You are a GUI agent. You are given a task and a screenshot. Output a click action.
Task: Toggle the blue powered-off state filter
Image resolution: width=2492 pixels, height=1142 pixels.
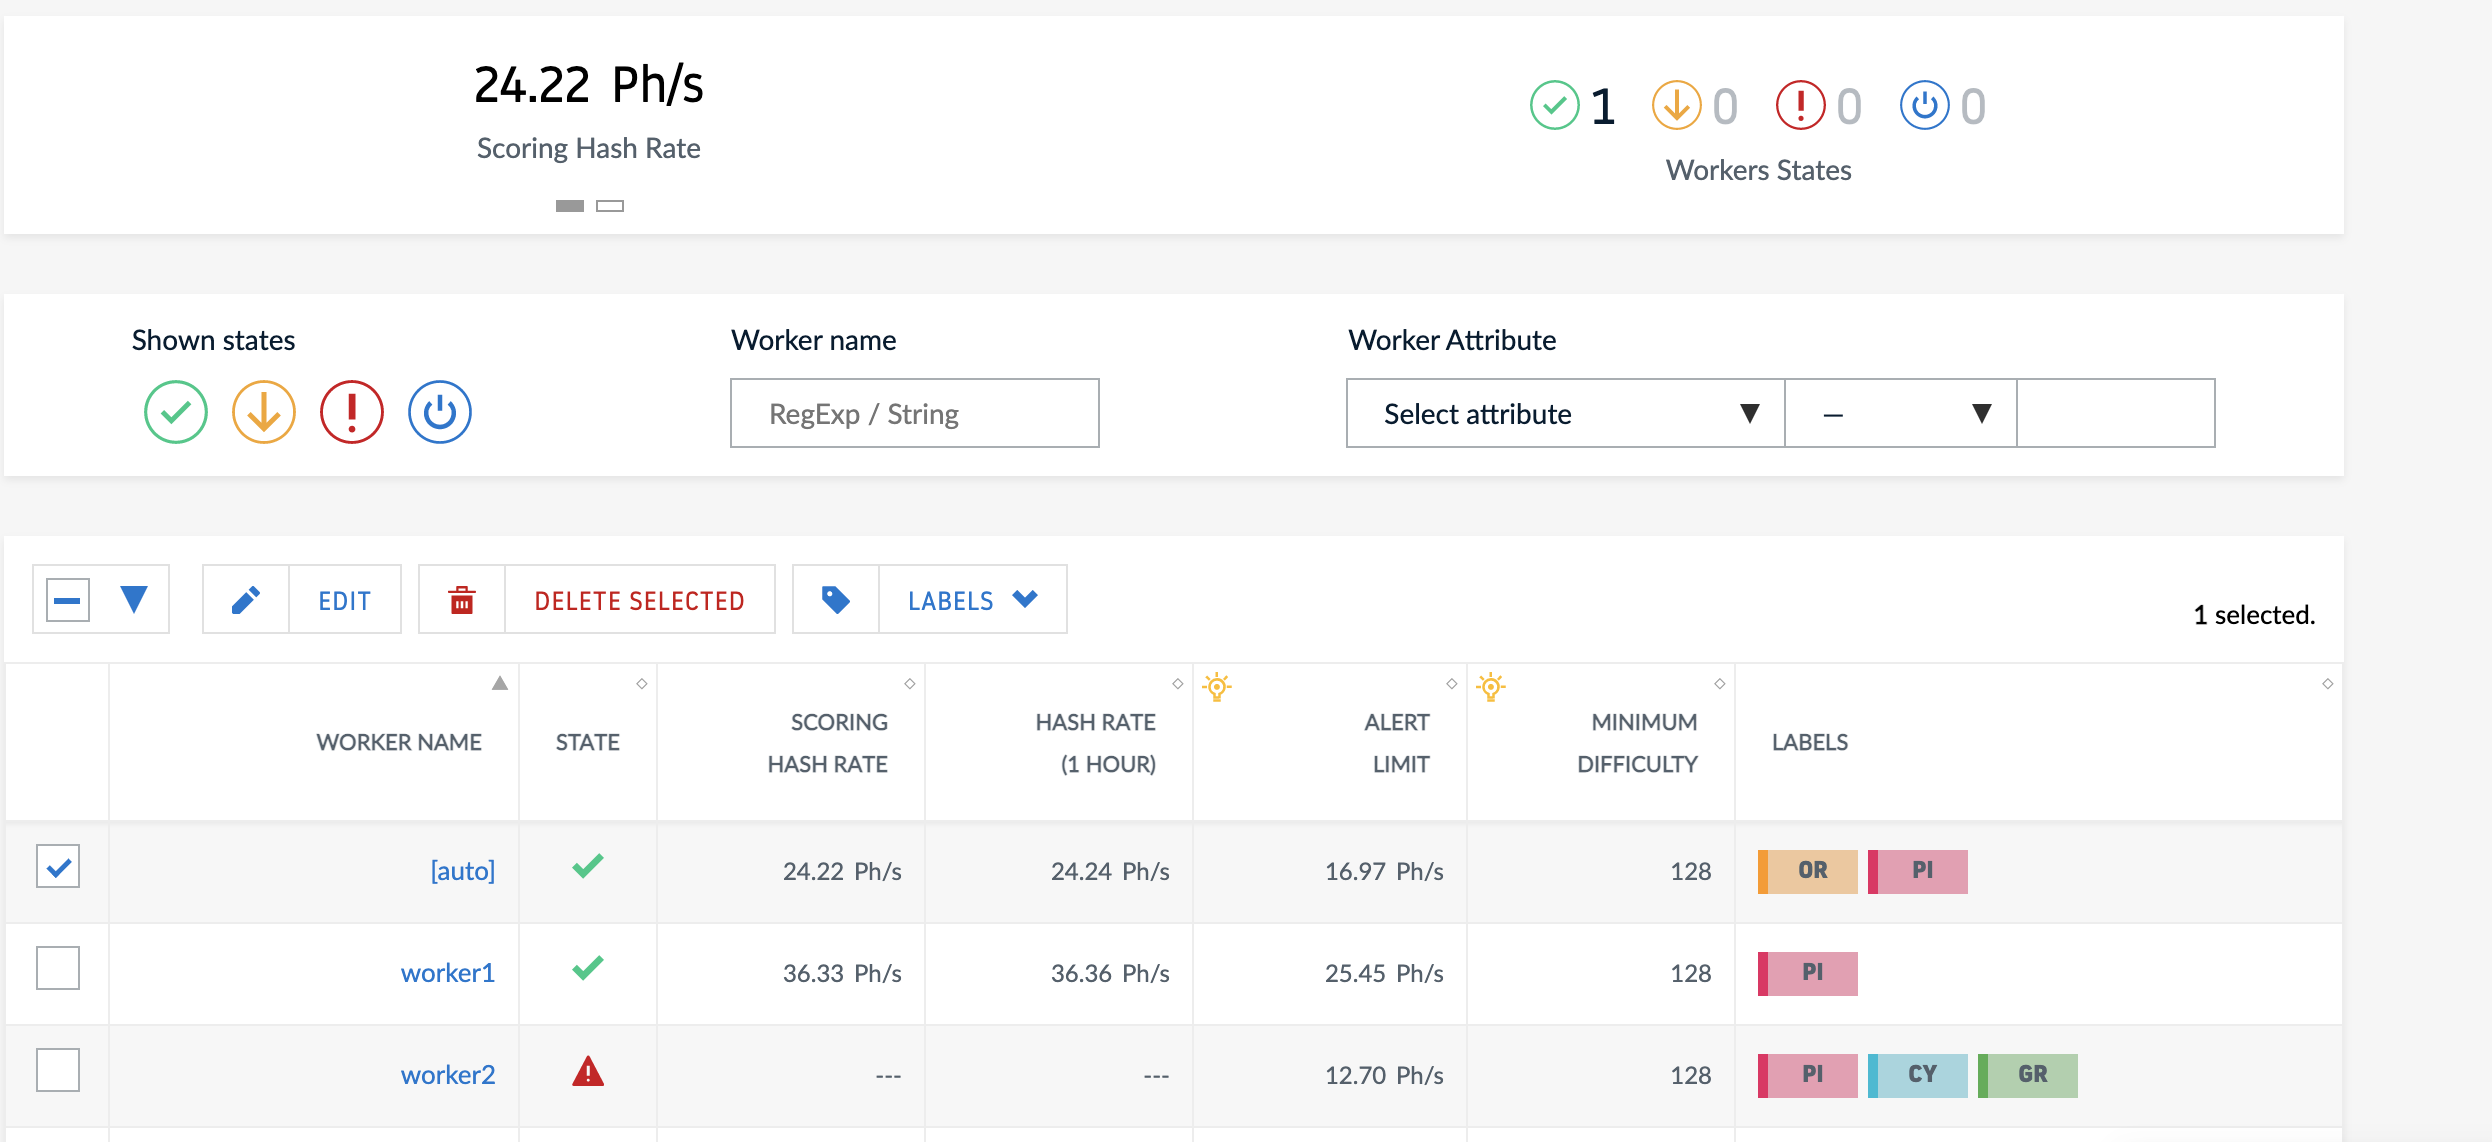[439, 412]
